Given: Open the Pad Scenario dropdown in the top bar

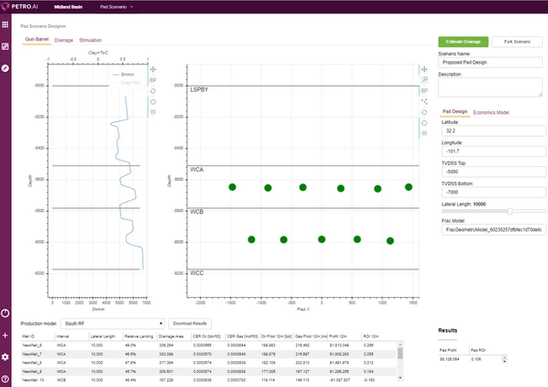Looking at the screenshot, I should point(116,7).
